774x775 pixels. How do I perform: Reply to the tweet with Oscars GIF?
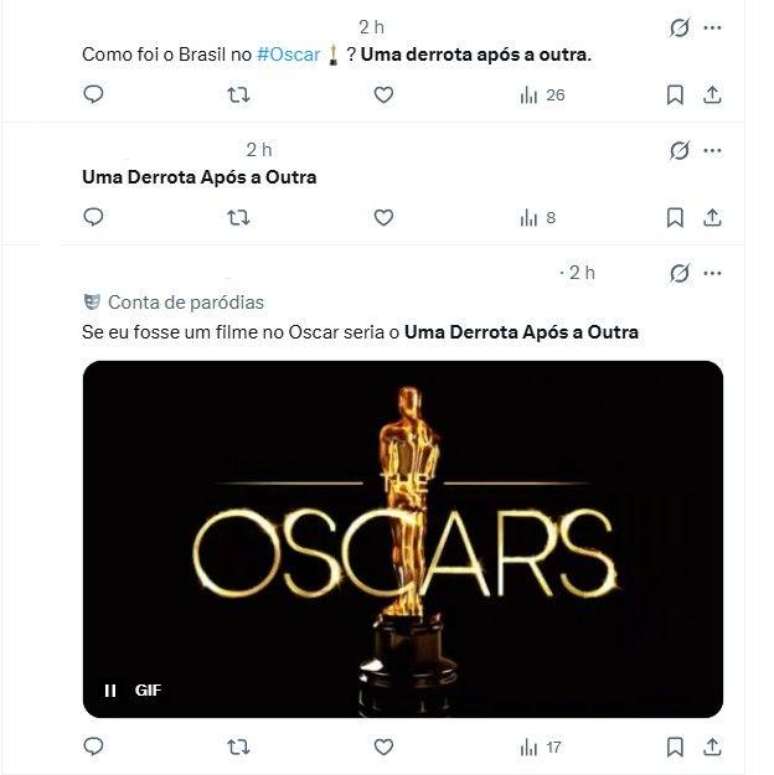(x=93, y=746)
